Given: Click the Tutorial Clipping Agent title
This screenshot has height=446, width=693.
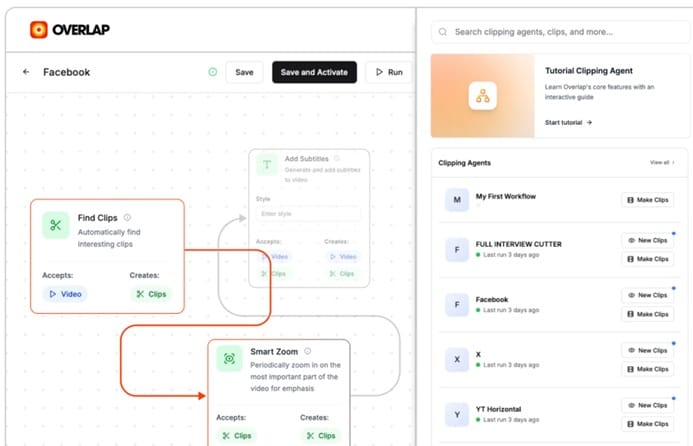Looking at the screenshot, I should pyautogui.click(x=589, y=71).
